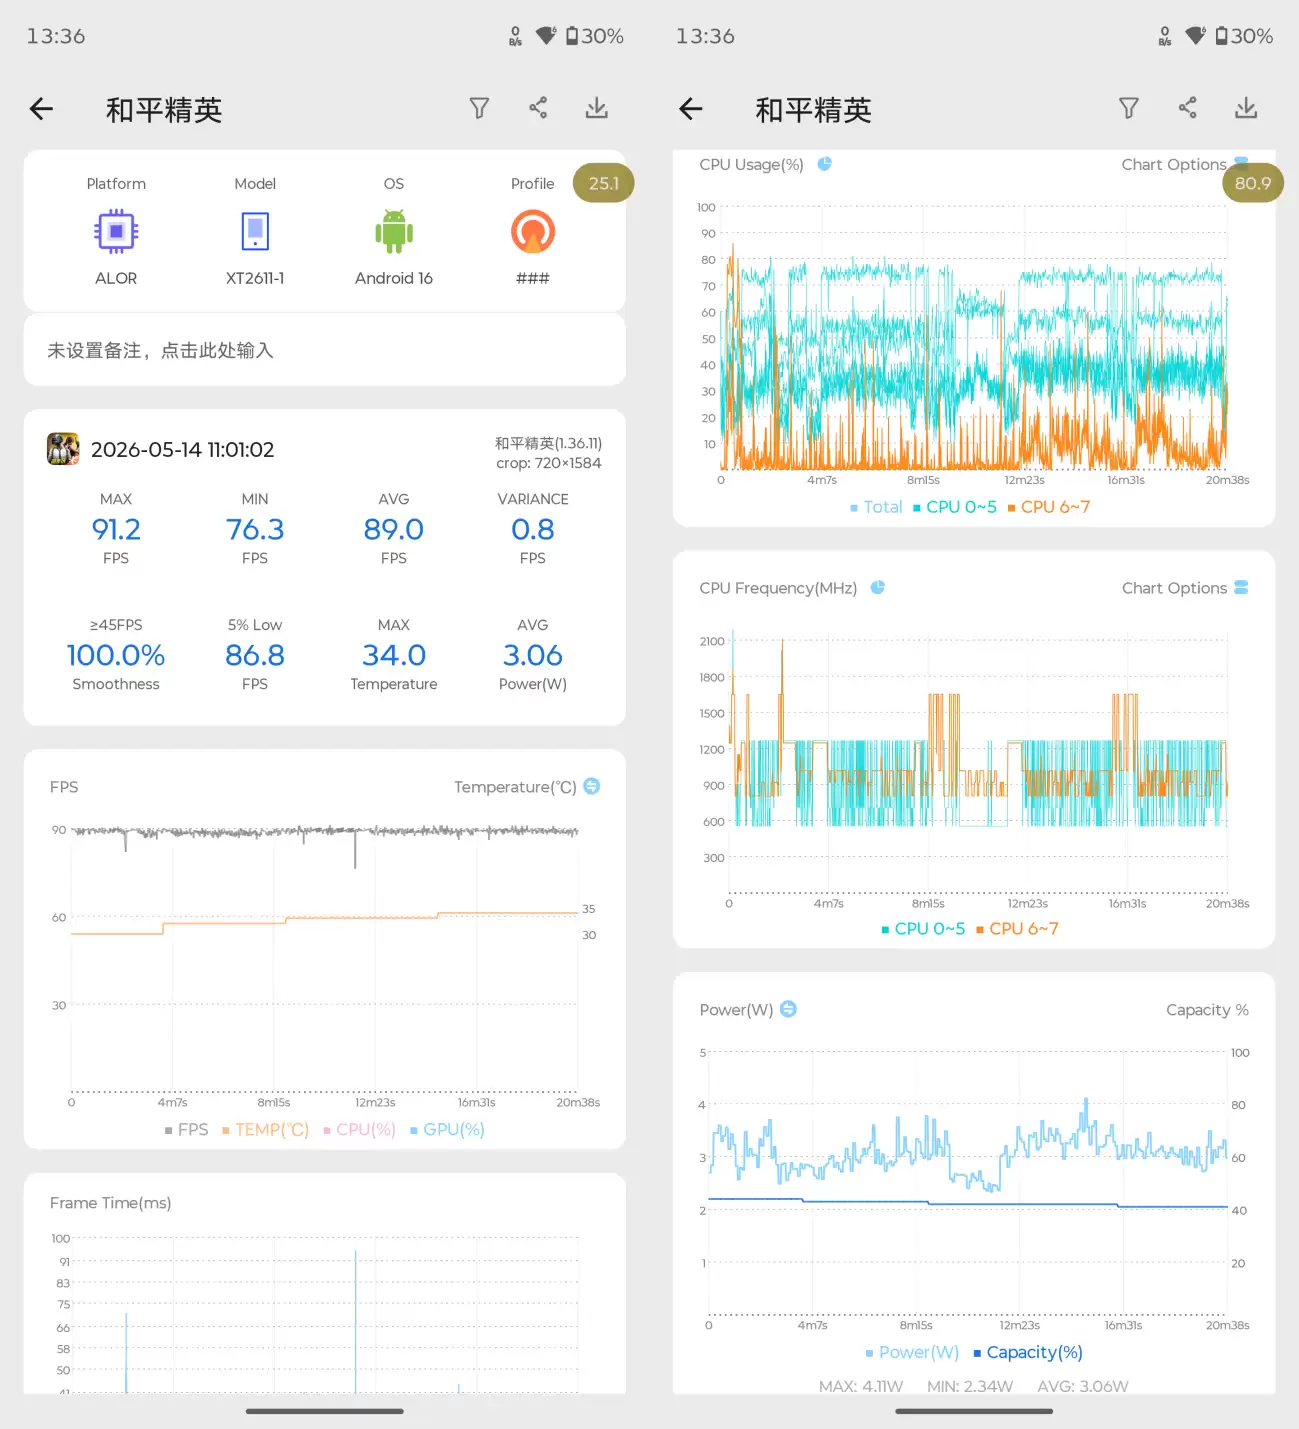Select the AVG 89.0 FPS value
Image resolution: width=1299 pixels, height=1429 pixels.
tap(394, 529)
